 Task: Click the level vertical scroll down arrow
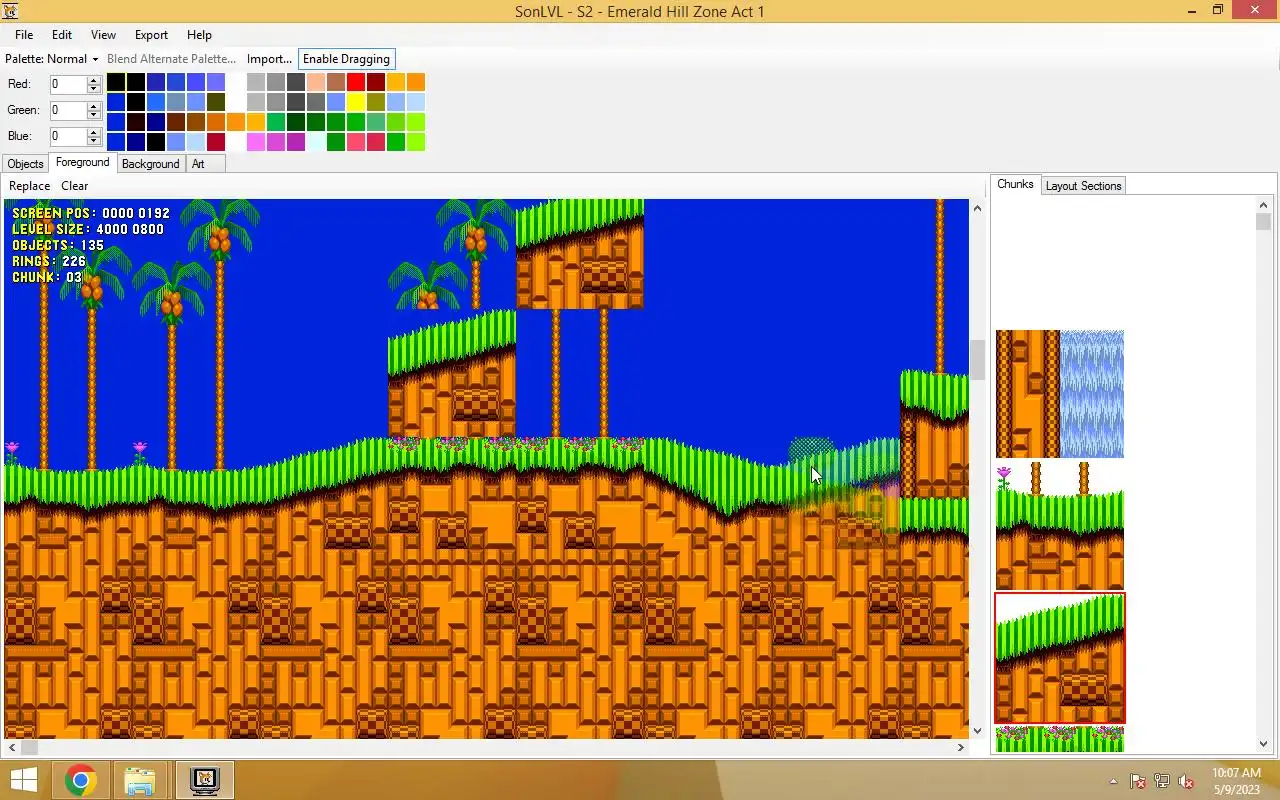coord(977,732)
